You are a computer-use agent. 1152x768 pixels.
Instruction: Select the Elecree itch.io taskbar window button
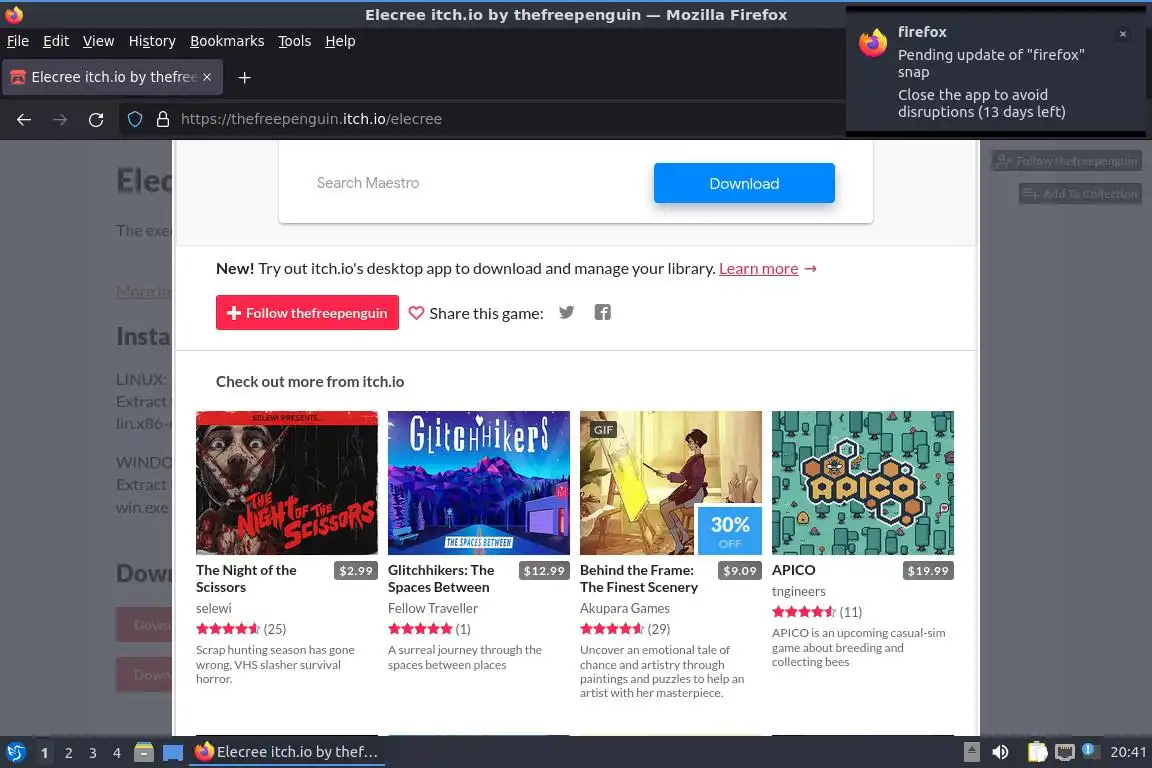point(287,752)
